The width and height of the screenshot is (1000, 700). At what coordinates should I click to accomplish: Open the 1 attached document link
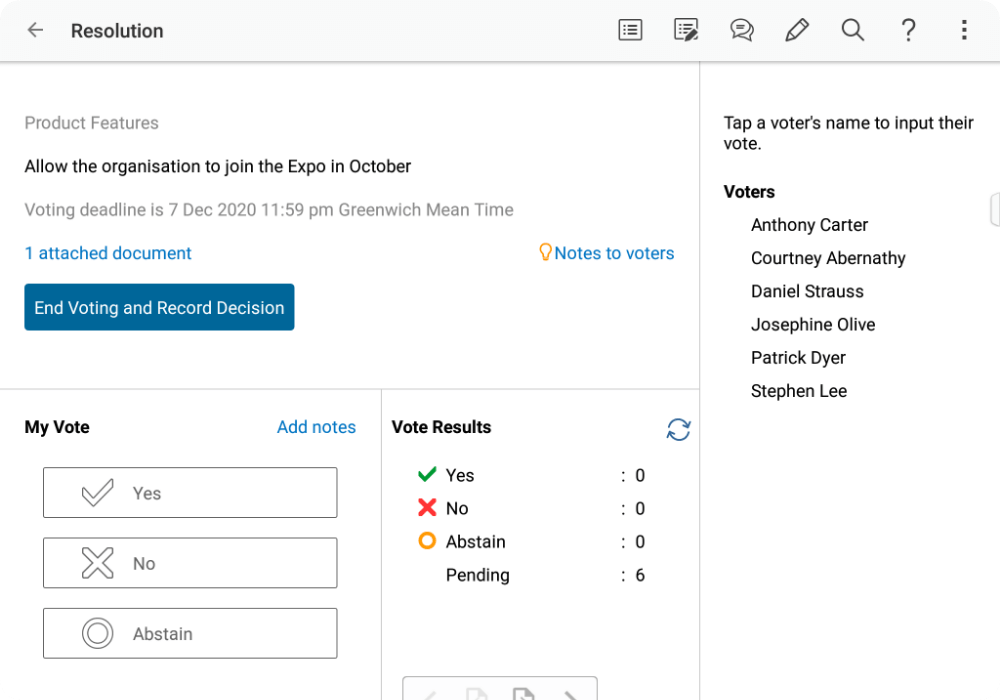click(108, 254)
